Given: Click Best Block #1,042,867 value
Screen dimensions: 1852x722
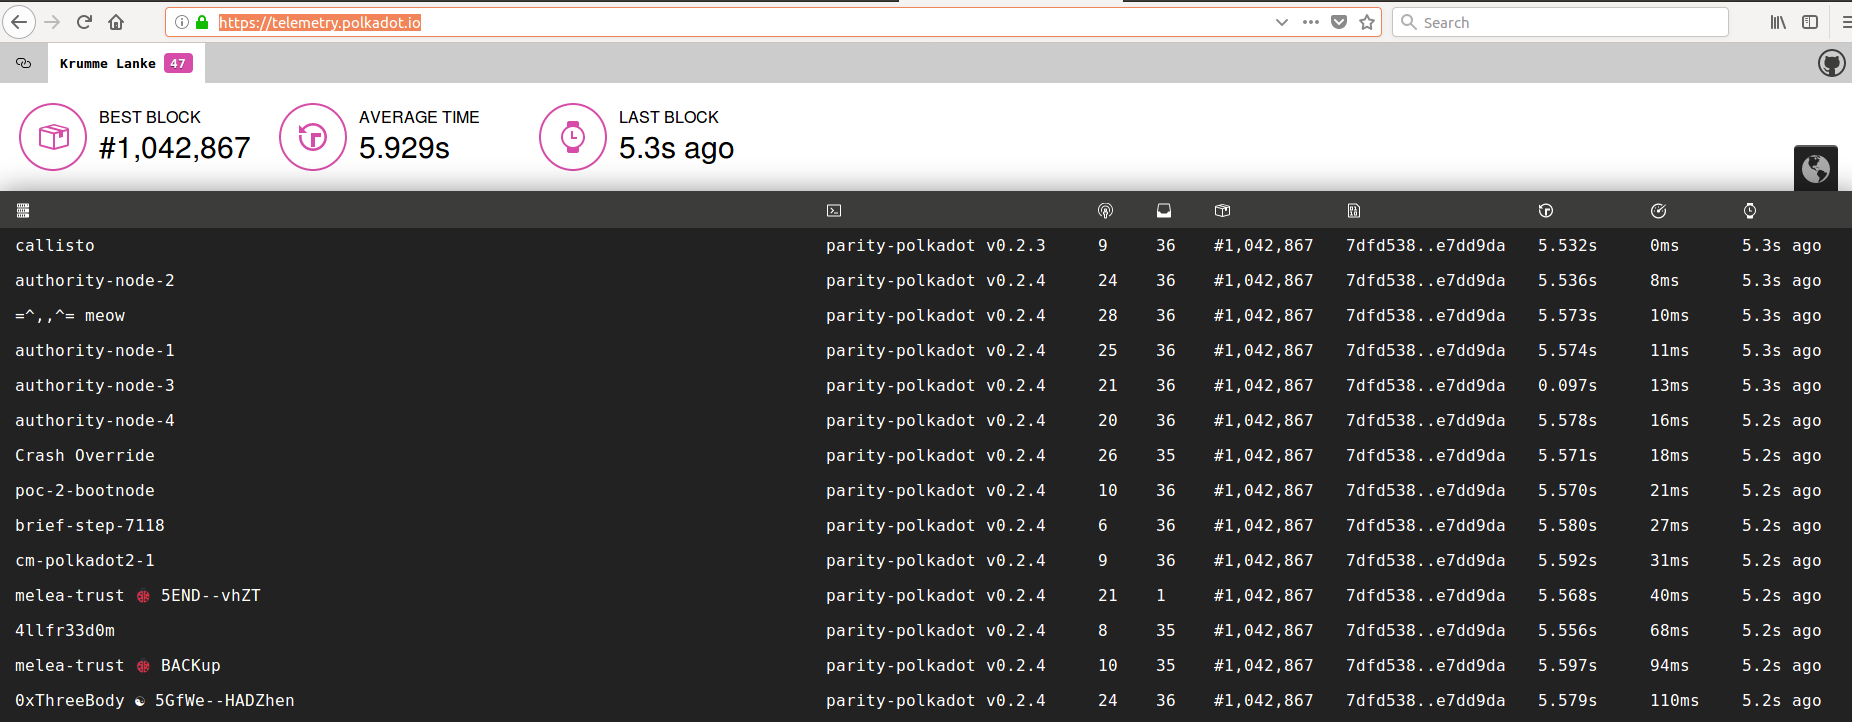Looking at the screenshot, I should (175, 148).
